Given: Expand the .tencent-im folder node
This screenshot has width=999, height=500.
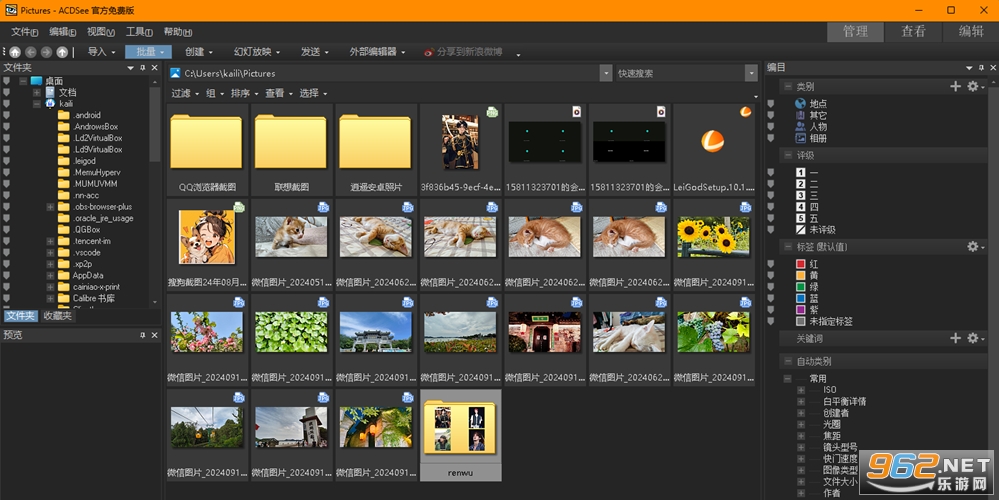Looking at the screenshot, I should click(50, 241).
